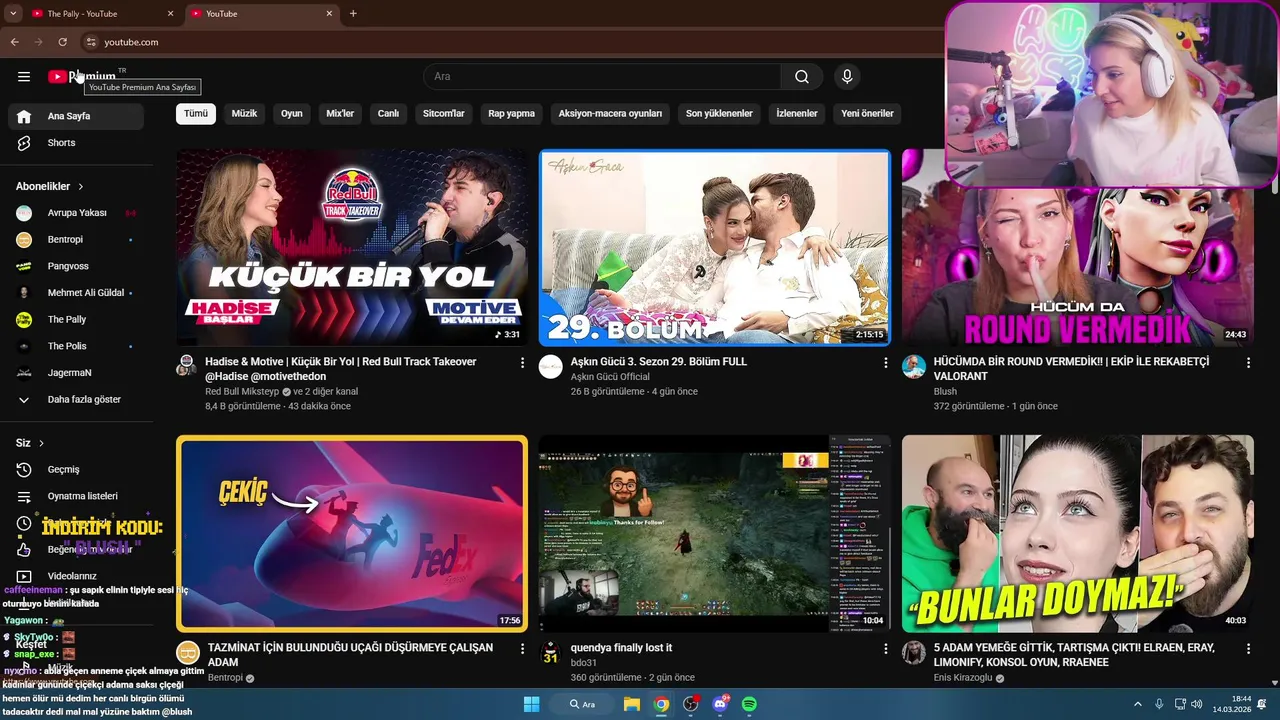Image resolution: width=1280 pixels, height=720 pixels.
Task: Open options menu for Bentropi video
Action: (x=522, y=649)
